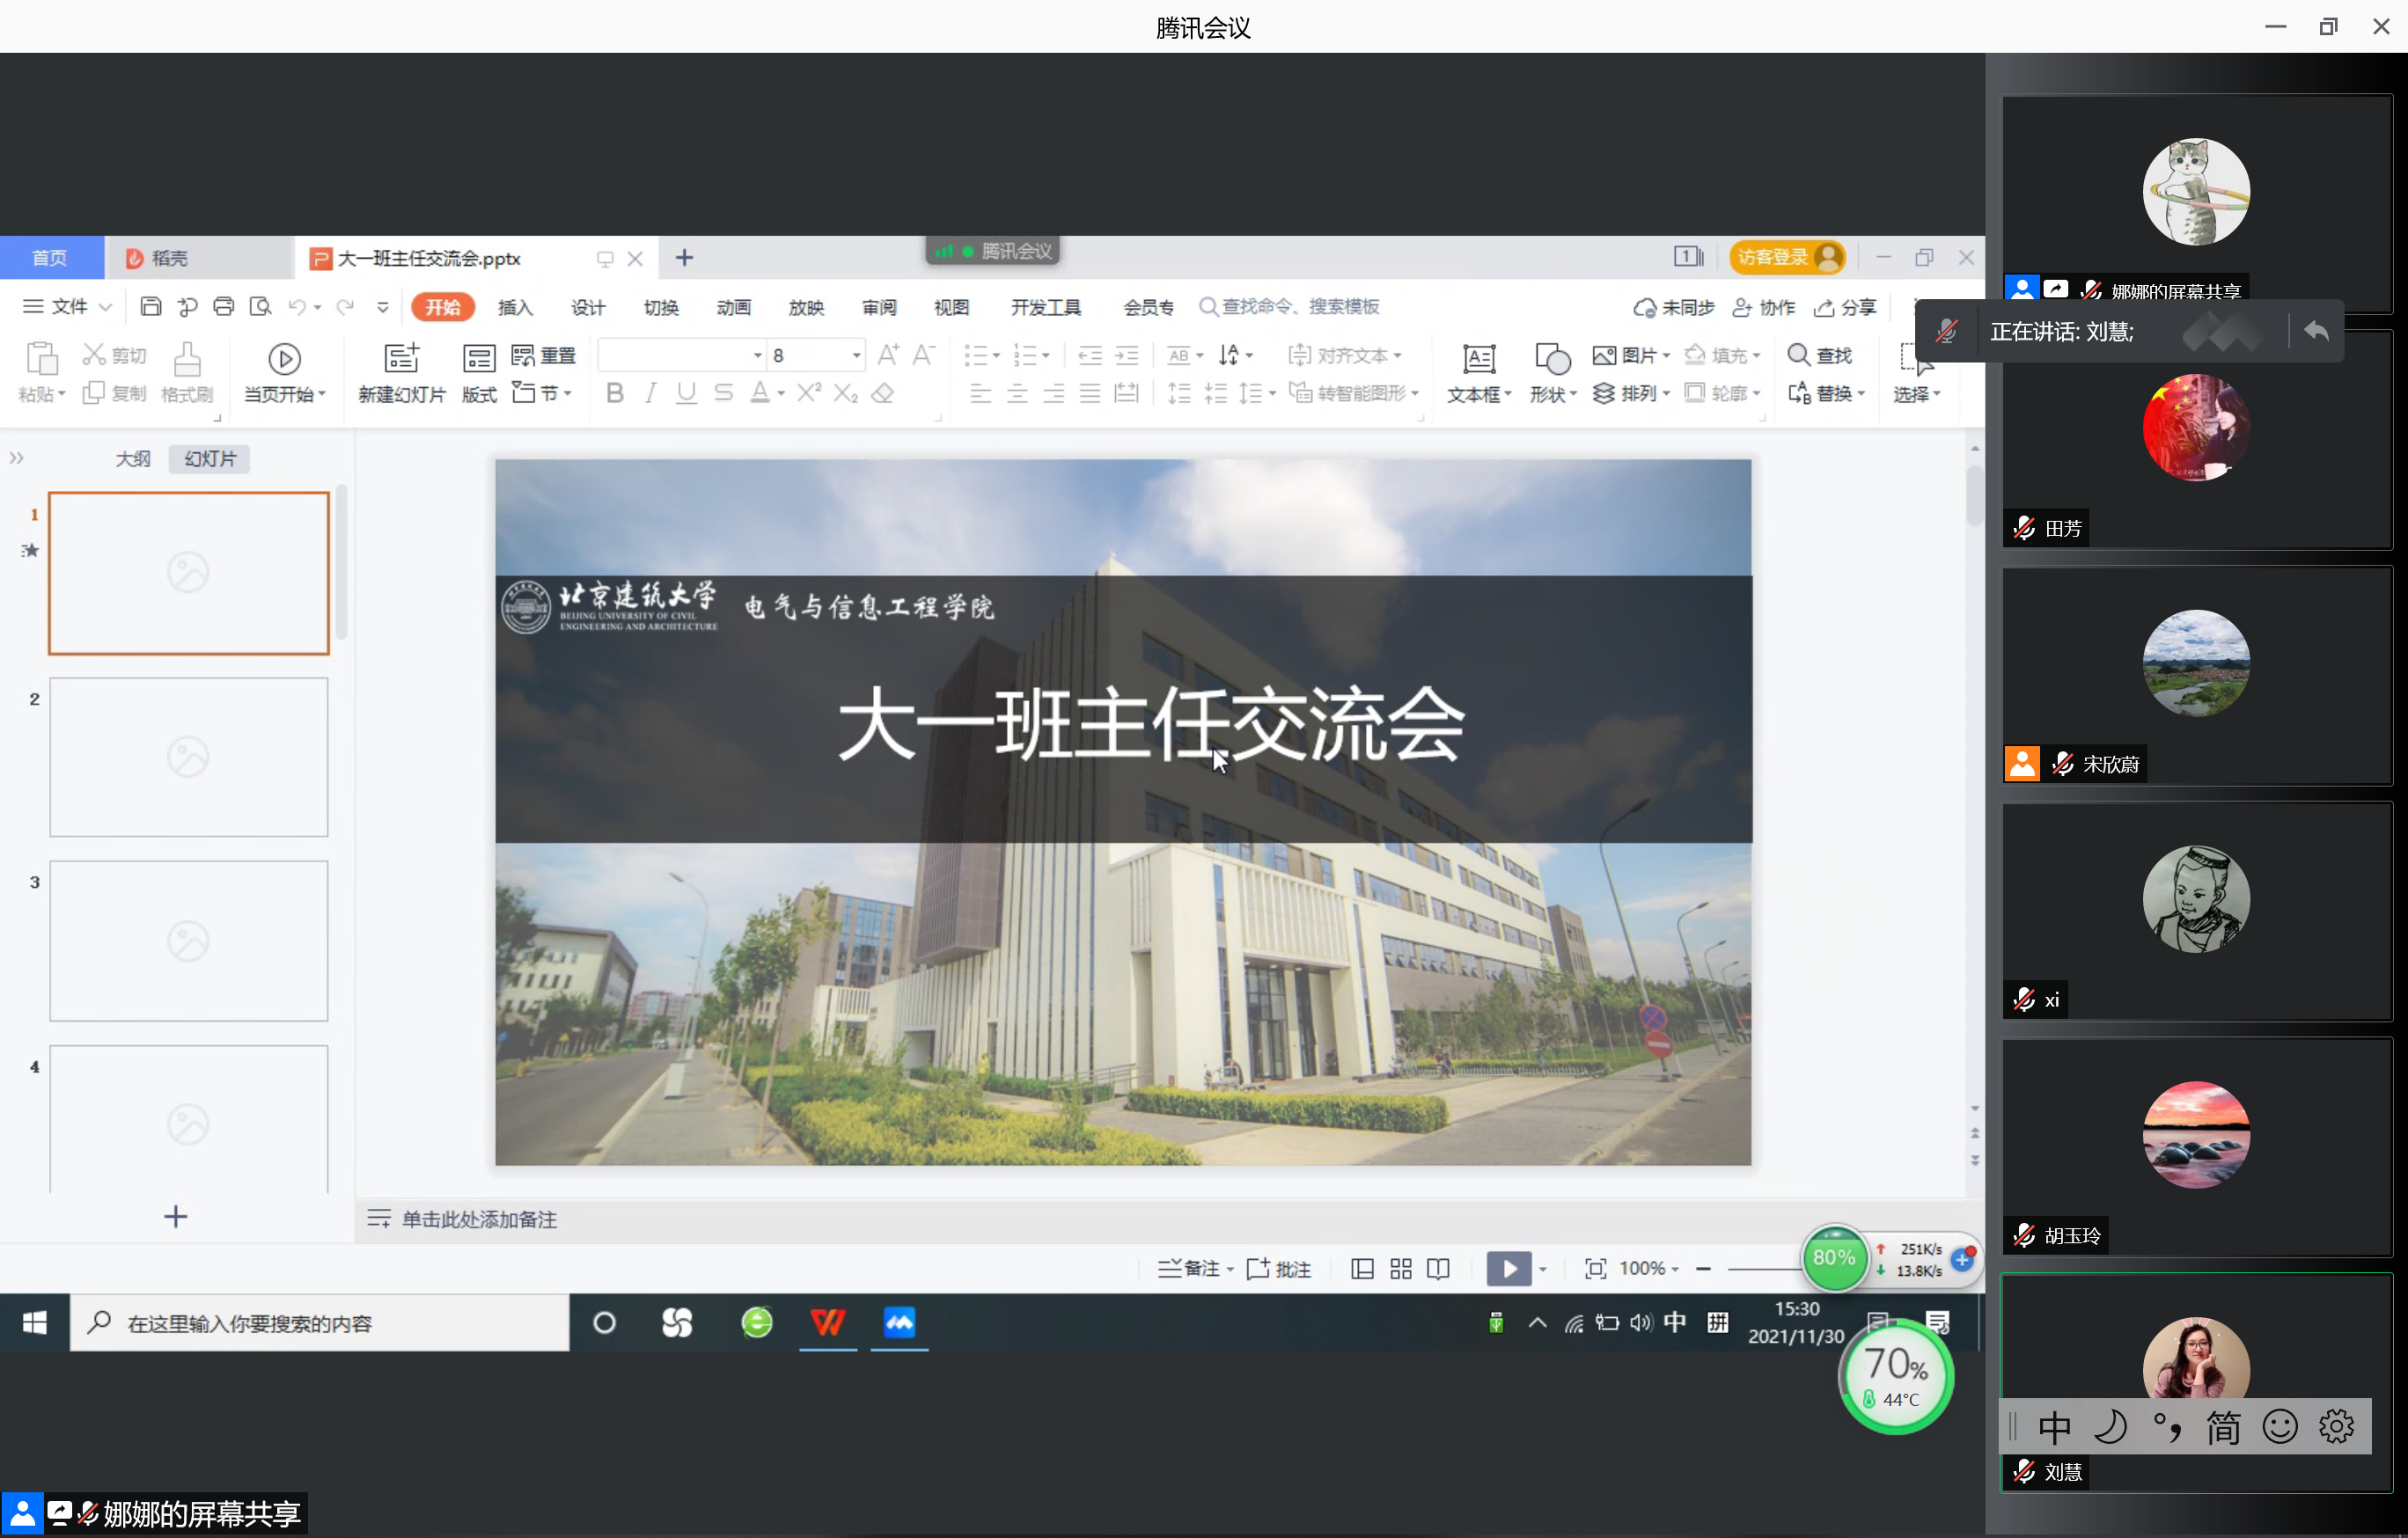Click the zoom out minus slider control

click(1703, 1269)
